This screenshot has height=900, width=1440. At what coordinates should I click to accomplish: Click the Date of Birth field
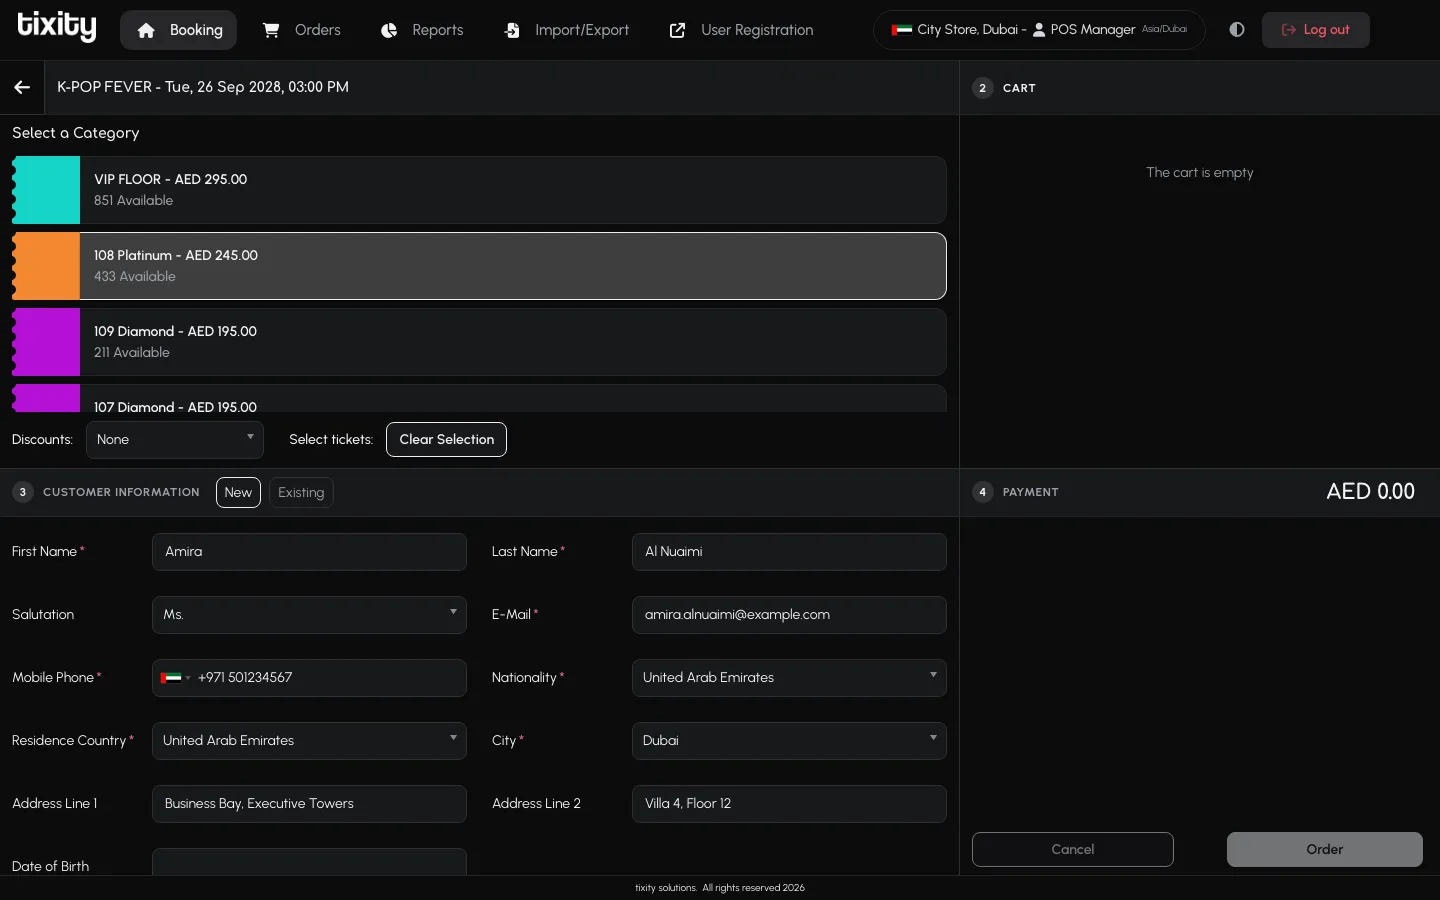click(309, 862)
